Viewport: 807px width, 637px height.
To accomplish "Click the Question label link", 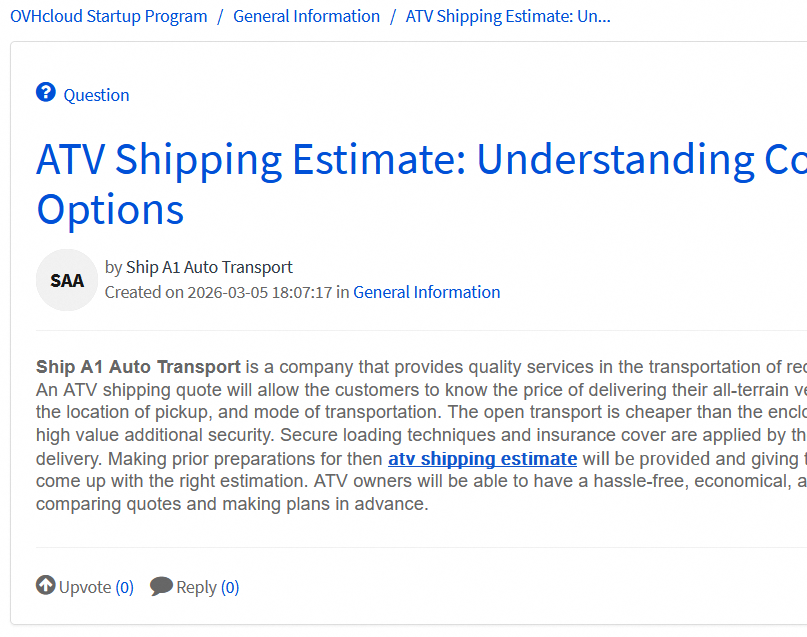I will pos(96,95).
